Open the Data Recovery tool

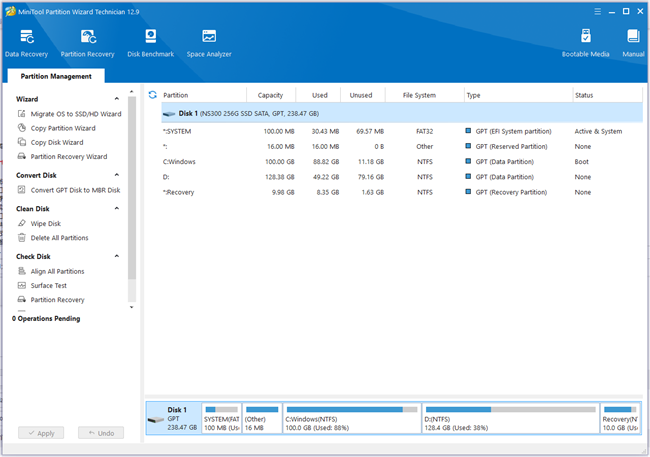point(27,43)
